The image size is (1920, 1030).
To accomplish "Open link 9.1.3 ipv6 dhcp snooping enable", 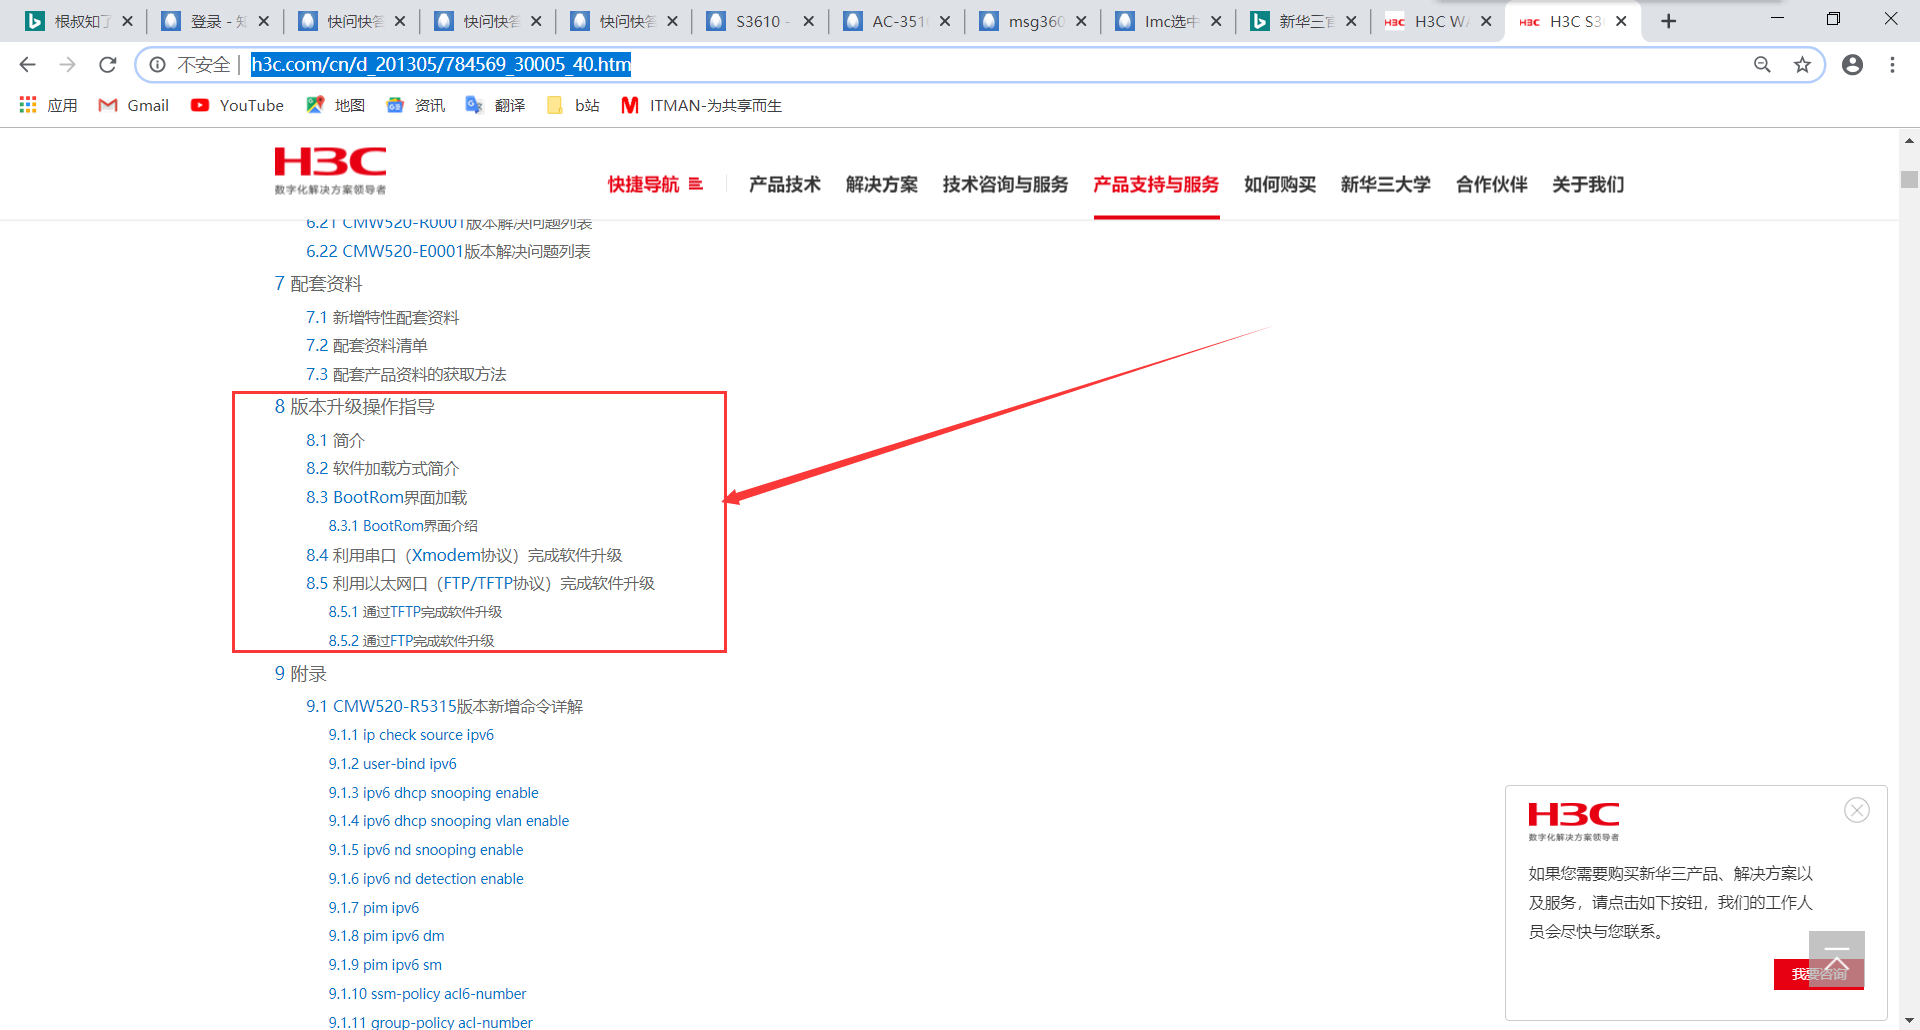I will coord(434,793).
